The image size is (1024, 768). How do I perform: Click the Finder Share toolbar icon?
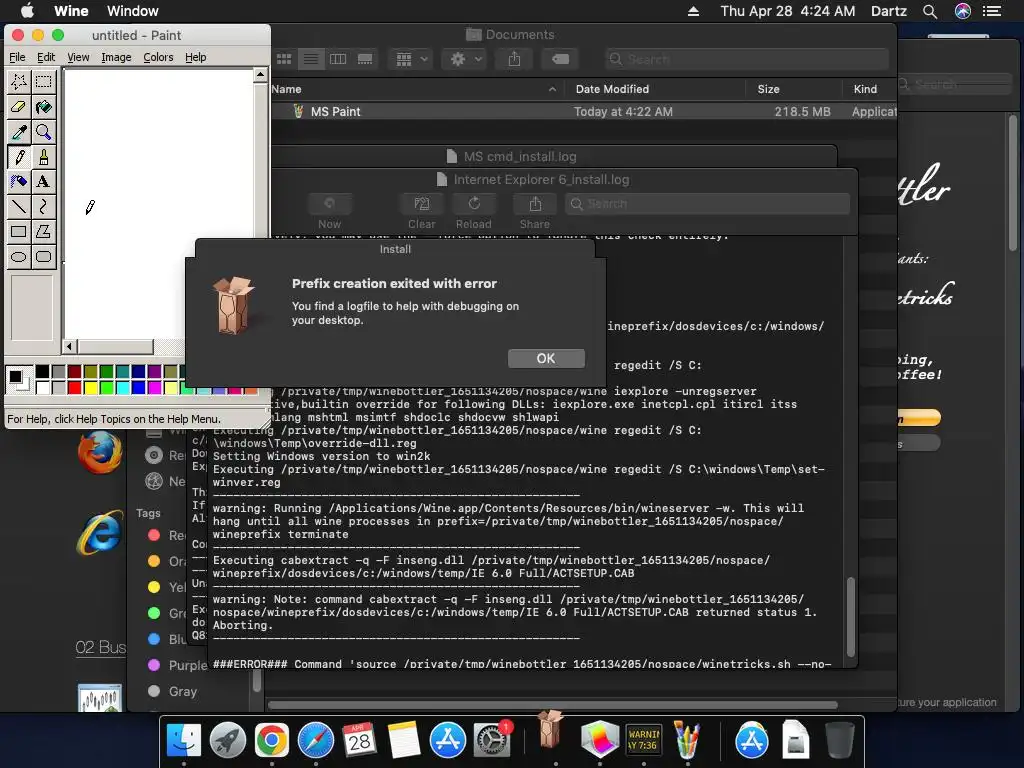point(515,59)
